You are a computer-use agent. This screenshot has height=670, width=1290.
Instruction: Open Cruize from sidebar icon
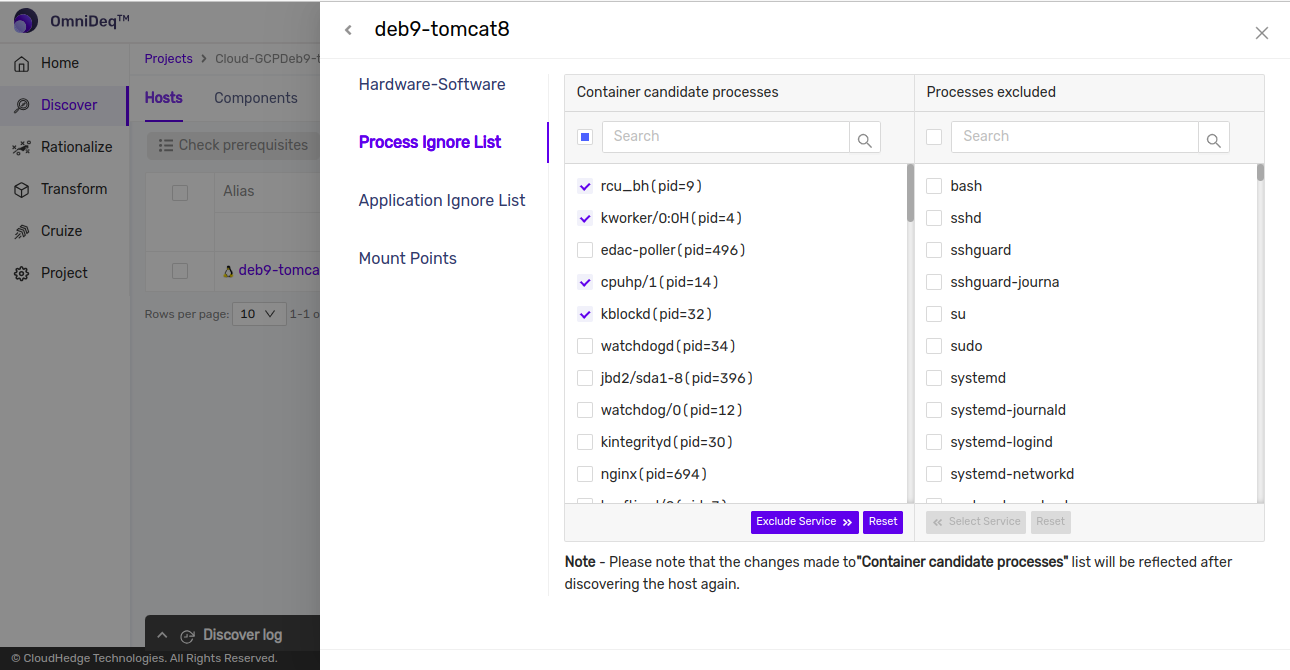pyautogui.click(x=21, y=232)
